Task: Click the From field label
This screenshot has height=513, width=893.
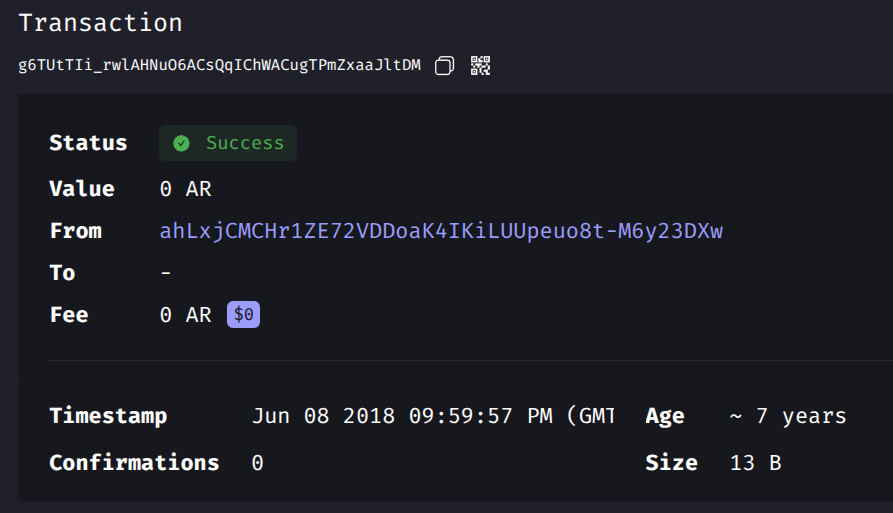Action: point(76,231)
